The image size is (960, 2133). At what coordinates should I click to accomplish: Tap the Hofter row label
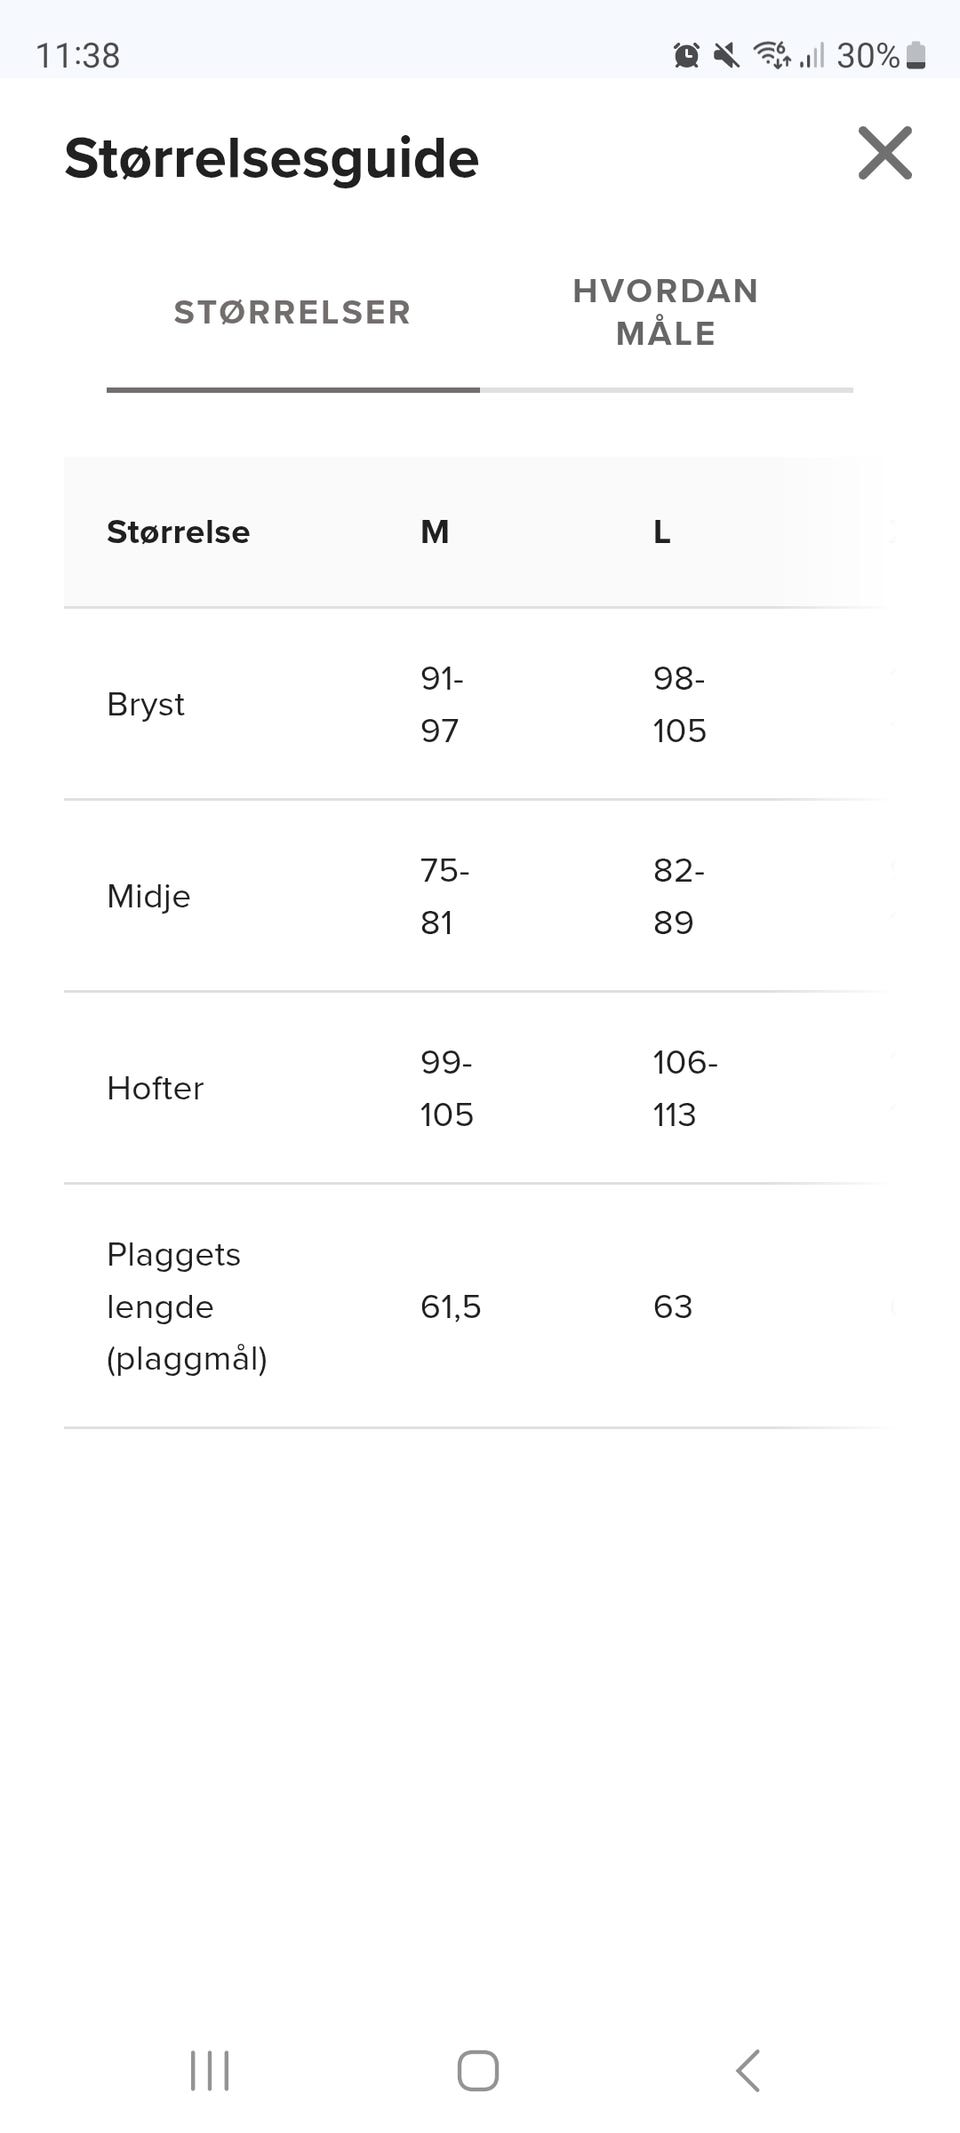(155, 1089)
